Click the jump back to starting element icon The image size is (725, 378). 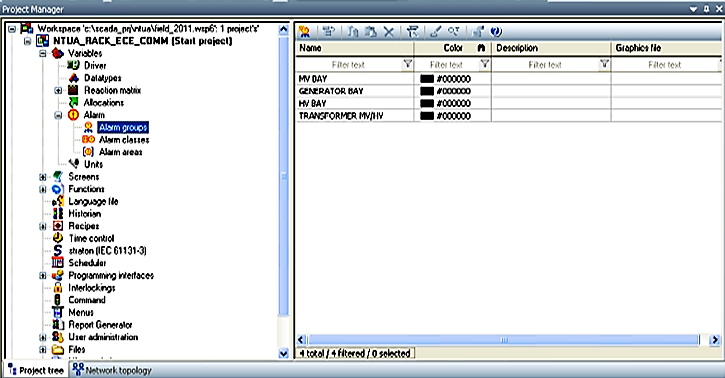(x=329, y=31)
